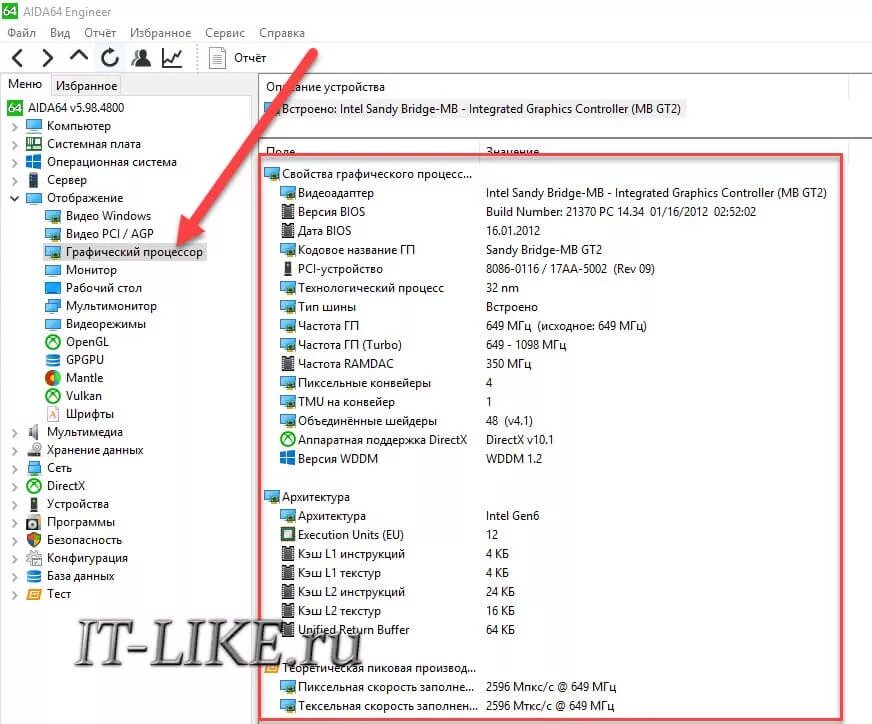Expand the Сервер tree node
Viewport: 872px width, 724px height.
coord(14,181)
